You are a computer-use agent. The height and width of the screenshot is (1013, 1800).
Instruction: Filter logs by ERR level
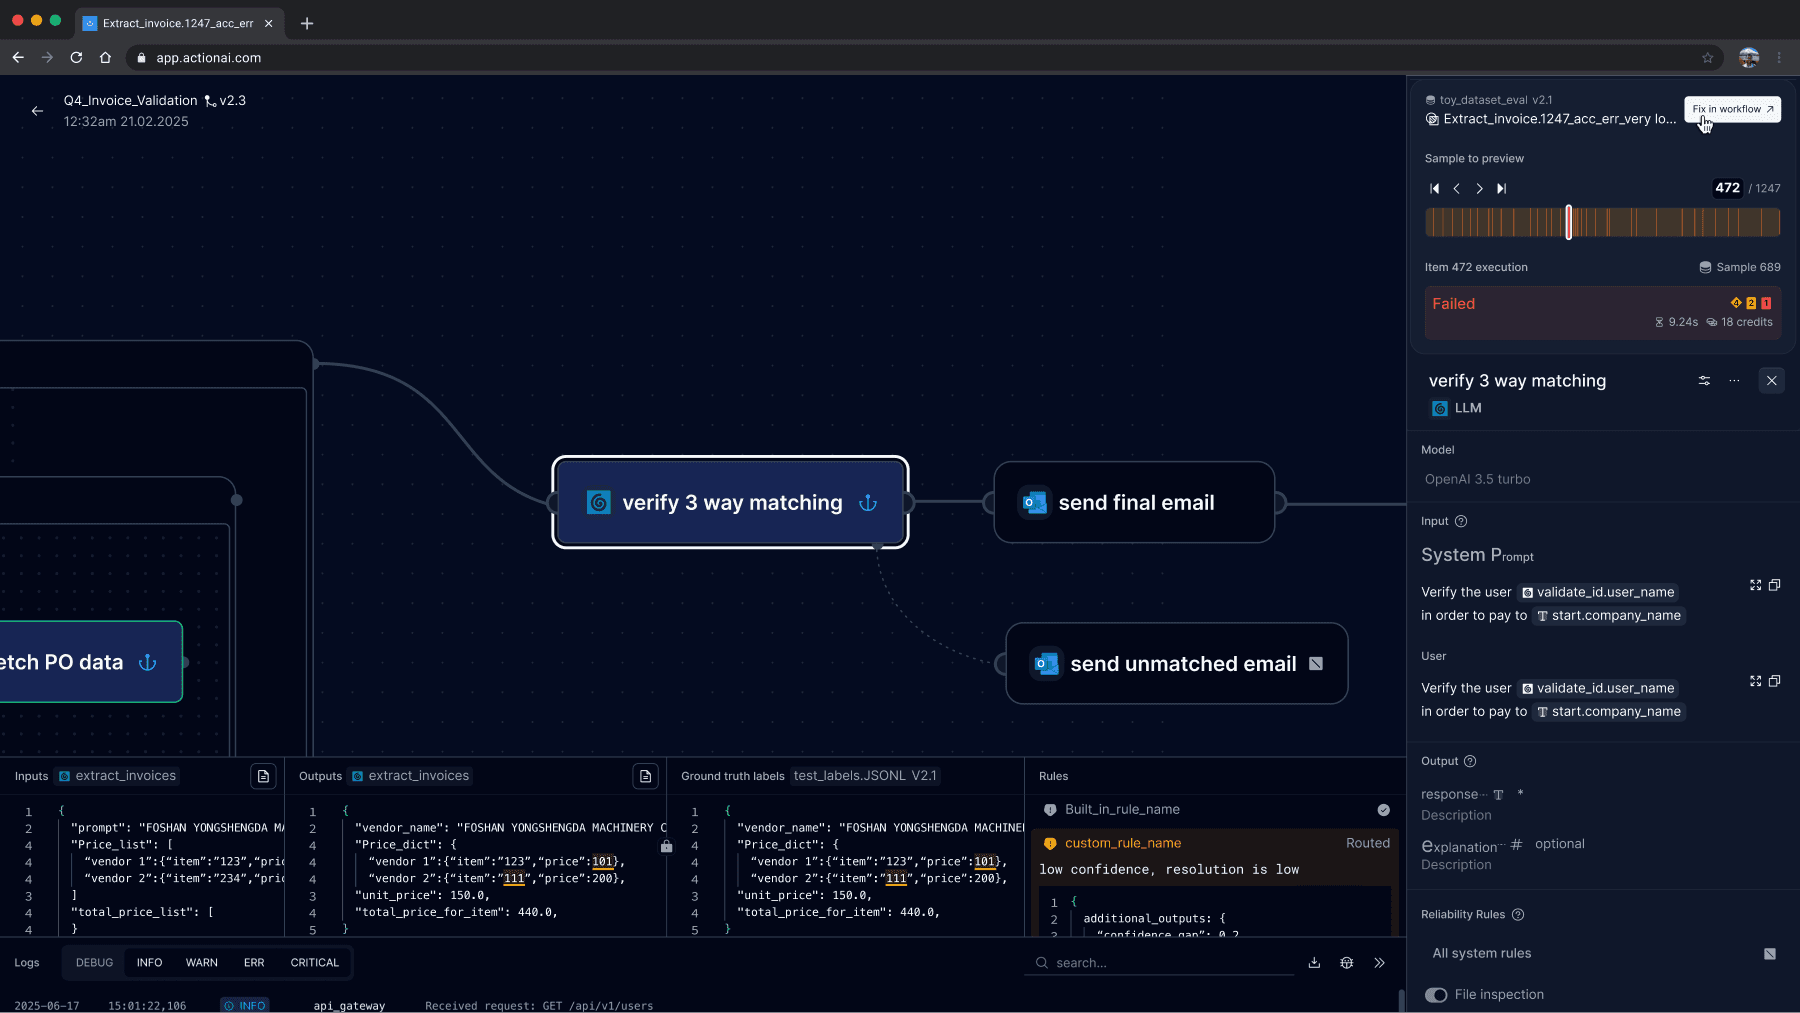point(254,963)
